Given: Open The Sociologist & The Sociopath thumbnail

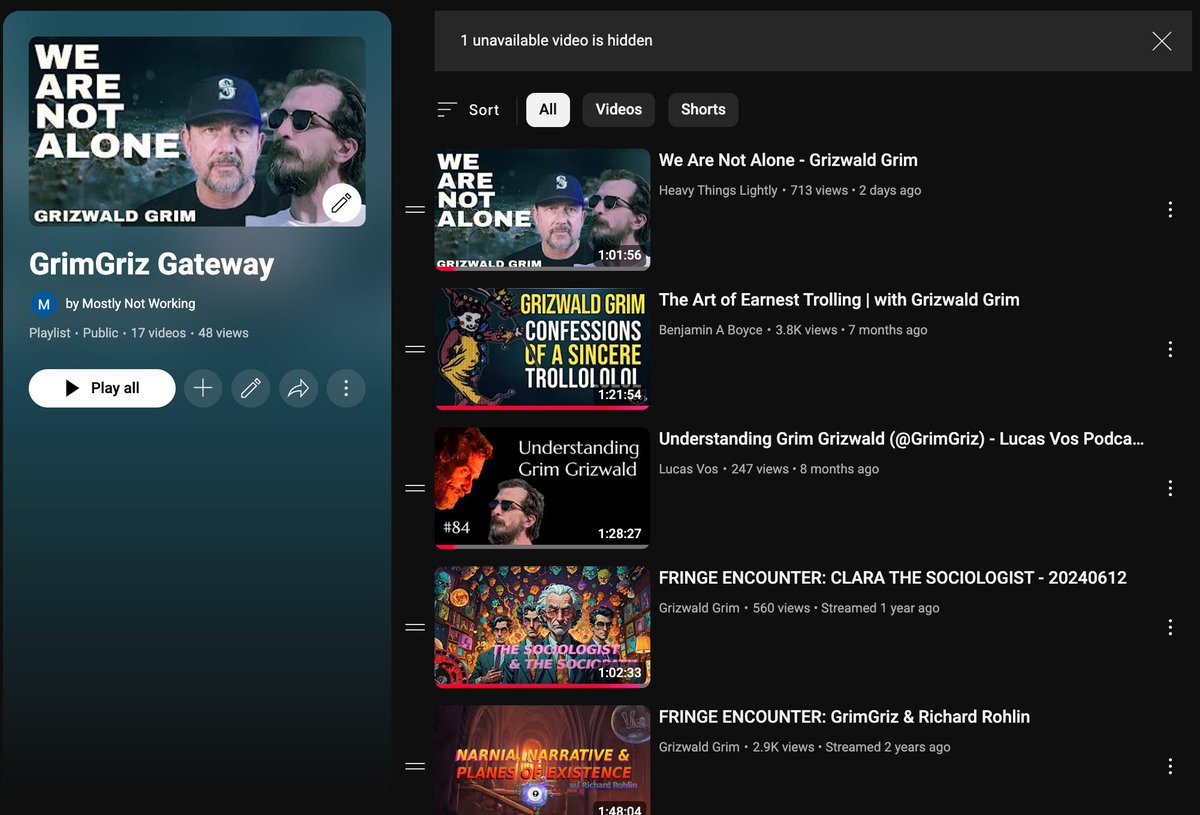Looking at the screenshot, I should (x=542, y=627).
